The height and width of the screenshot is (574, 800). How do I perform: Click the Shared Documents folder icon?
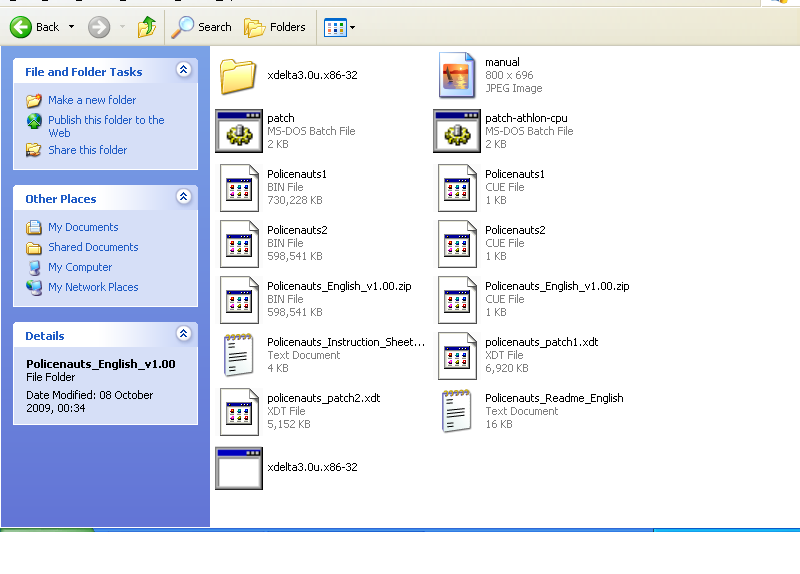34,247
